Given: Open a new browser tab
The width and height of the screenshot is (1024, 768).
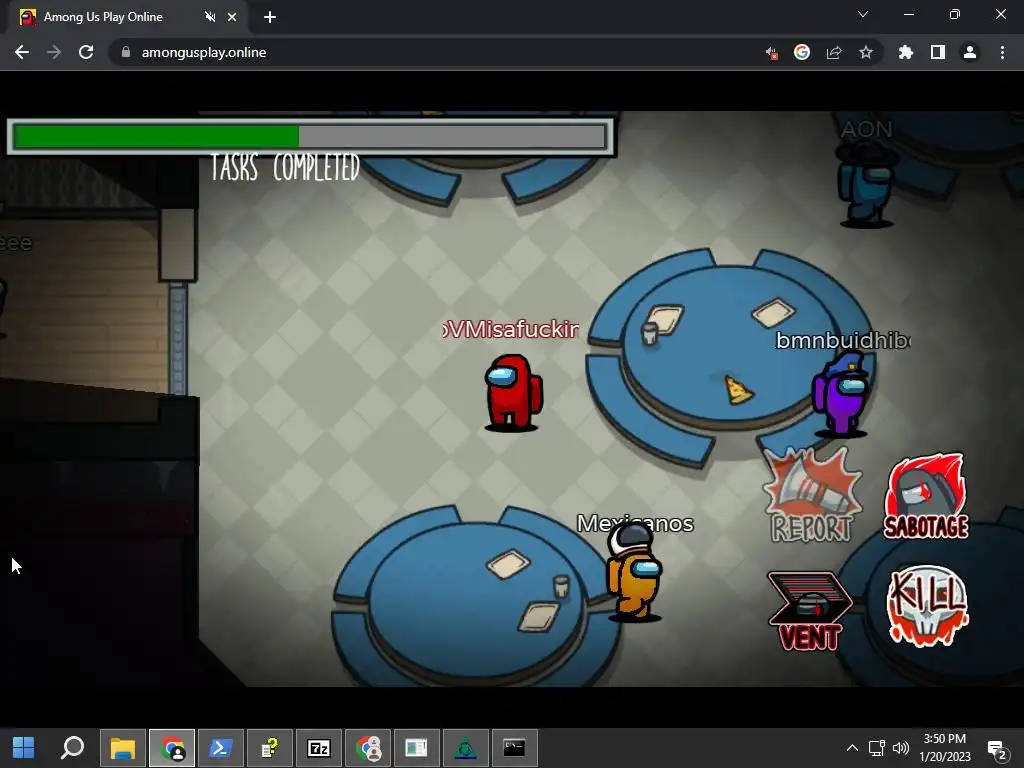Looking at the screenshot, I should pos(270,17).
